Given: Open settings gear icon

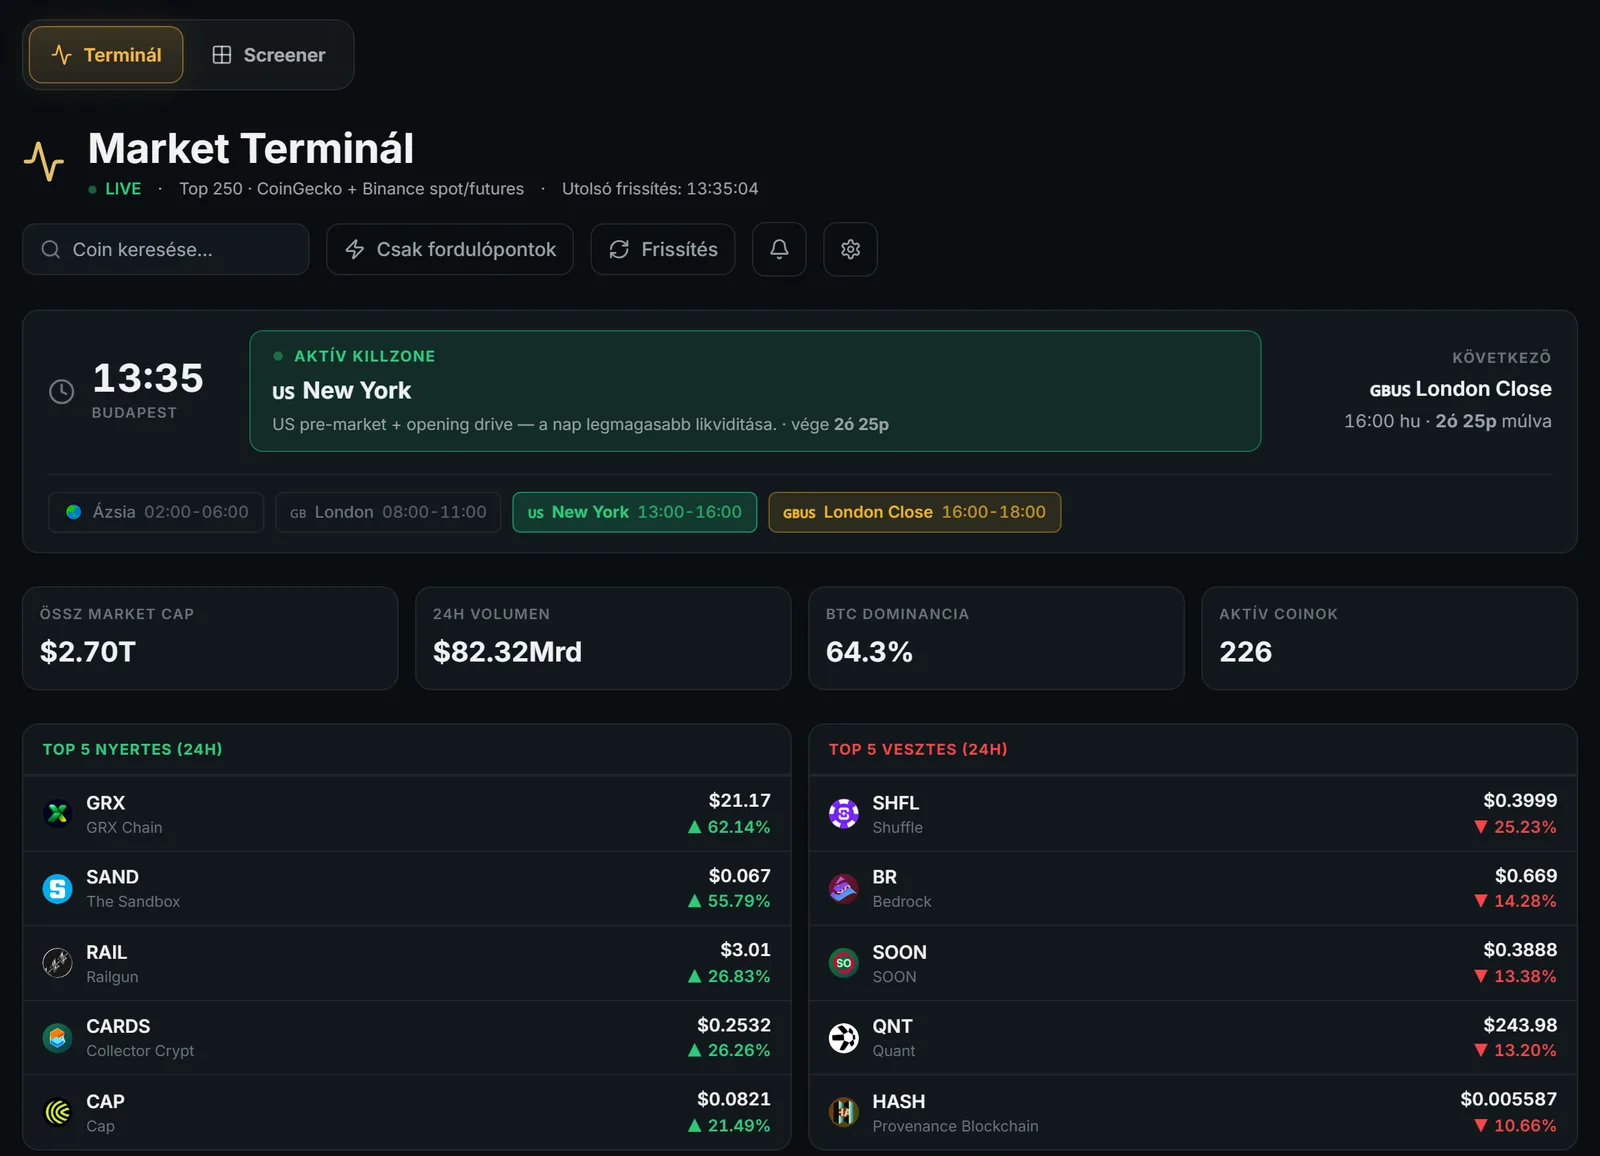Looking at the screenshot, I should (x=850, y=249).
